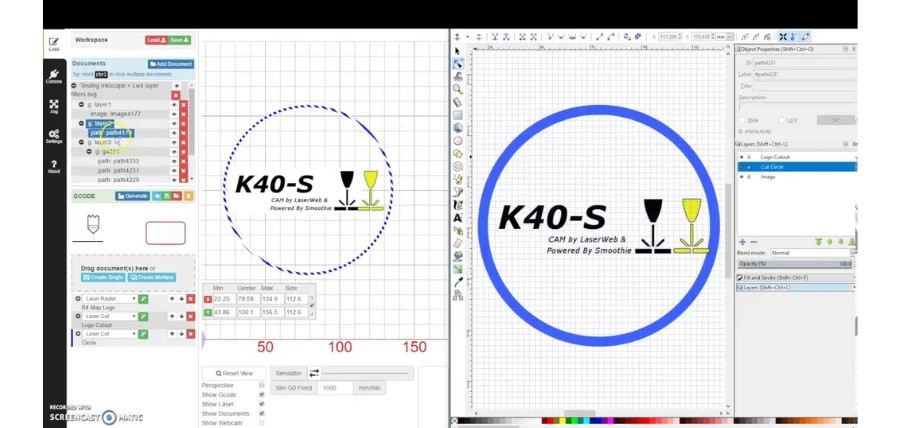This screenshot has width=920, height=428.
Task: Select the Inkscape rectangle tool
Action: point(458,115)
